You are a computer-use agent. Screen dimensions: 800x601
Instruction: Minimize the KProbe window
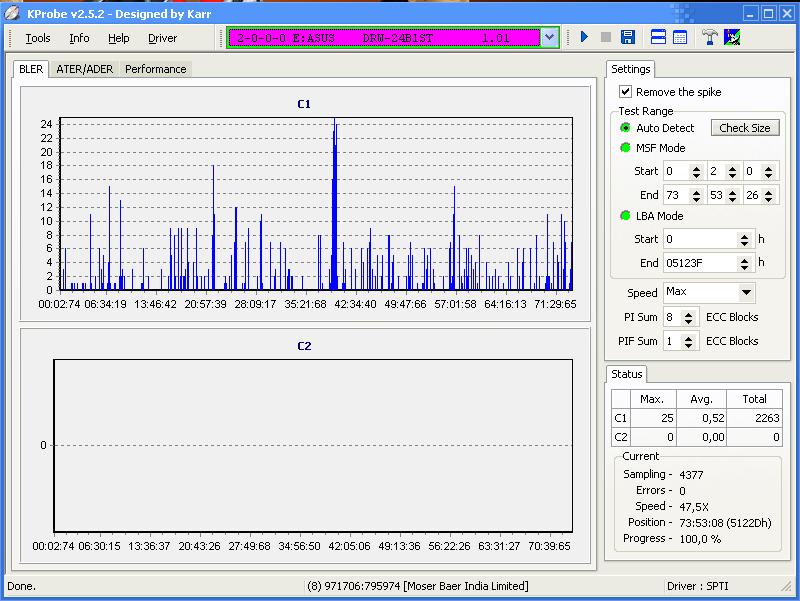(750, 14)
